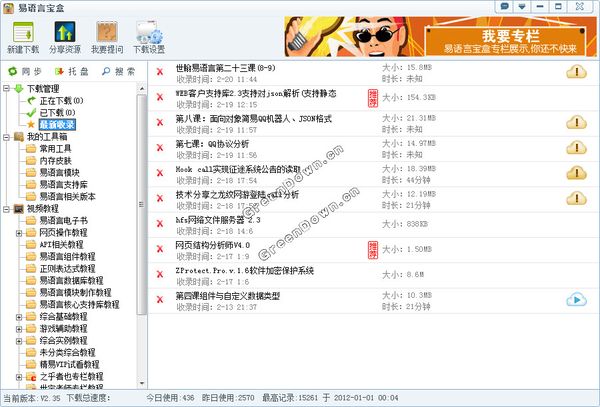
Task: Collapse the 我的工具箱 tree node
Action: click(6, 137)
